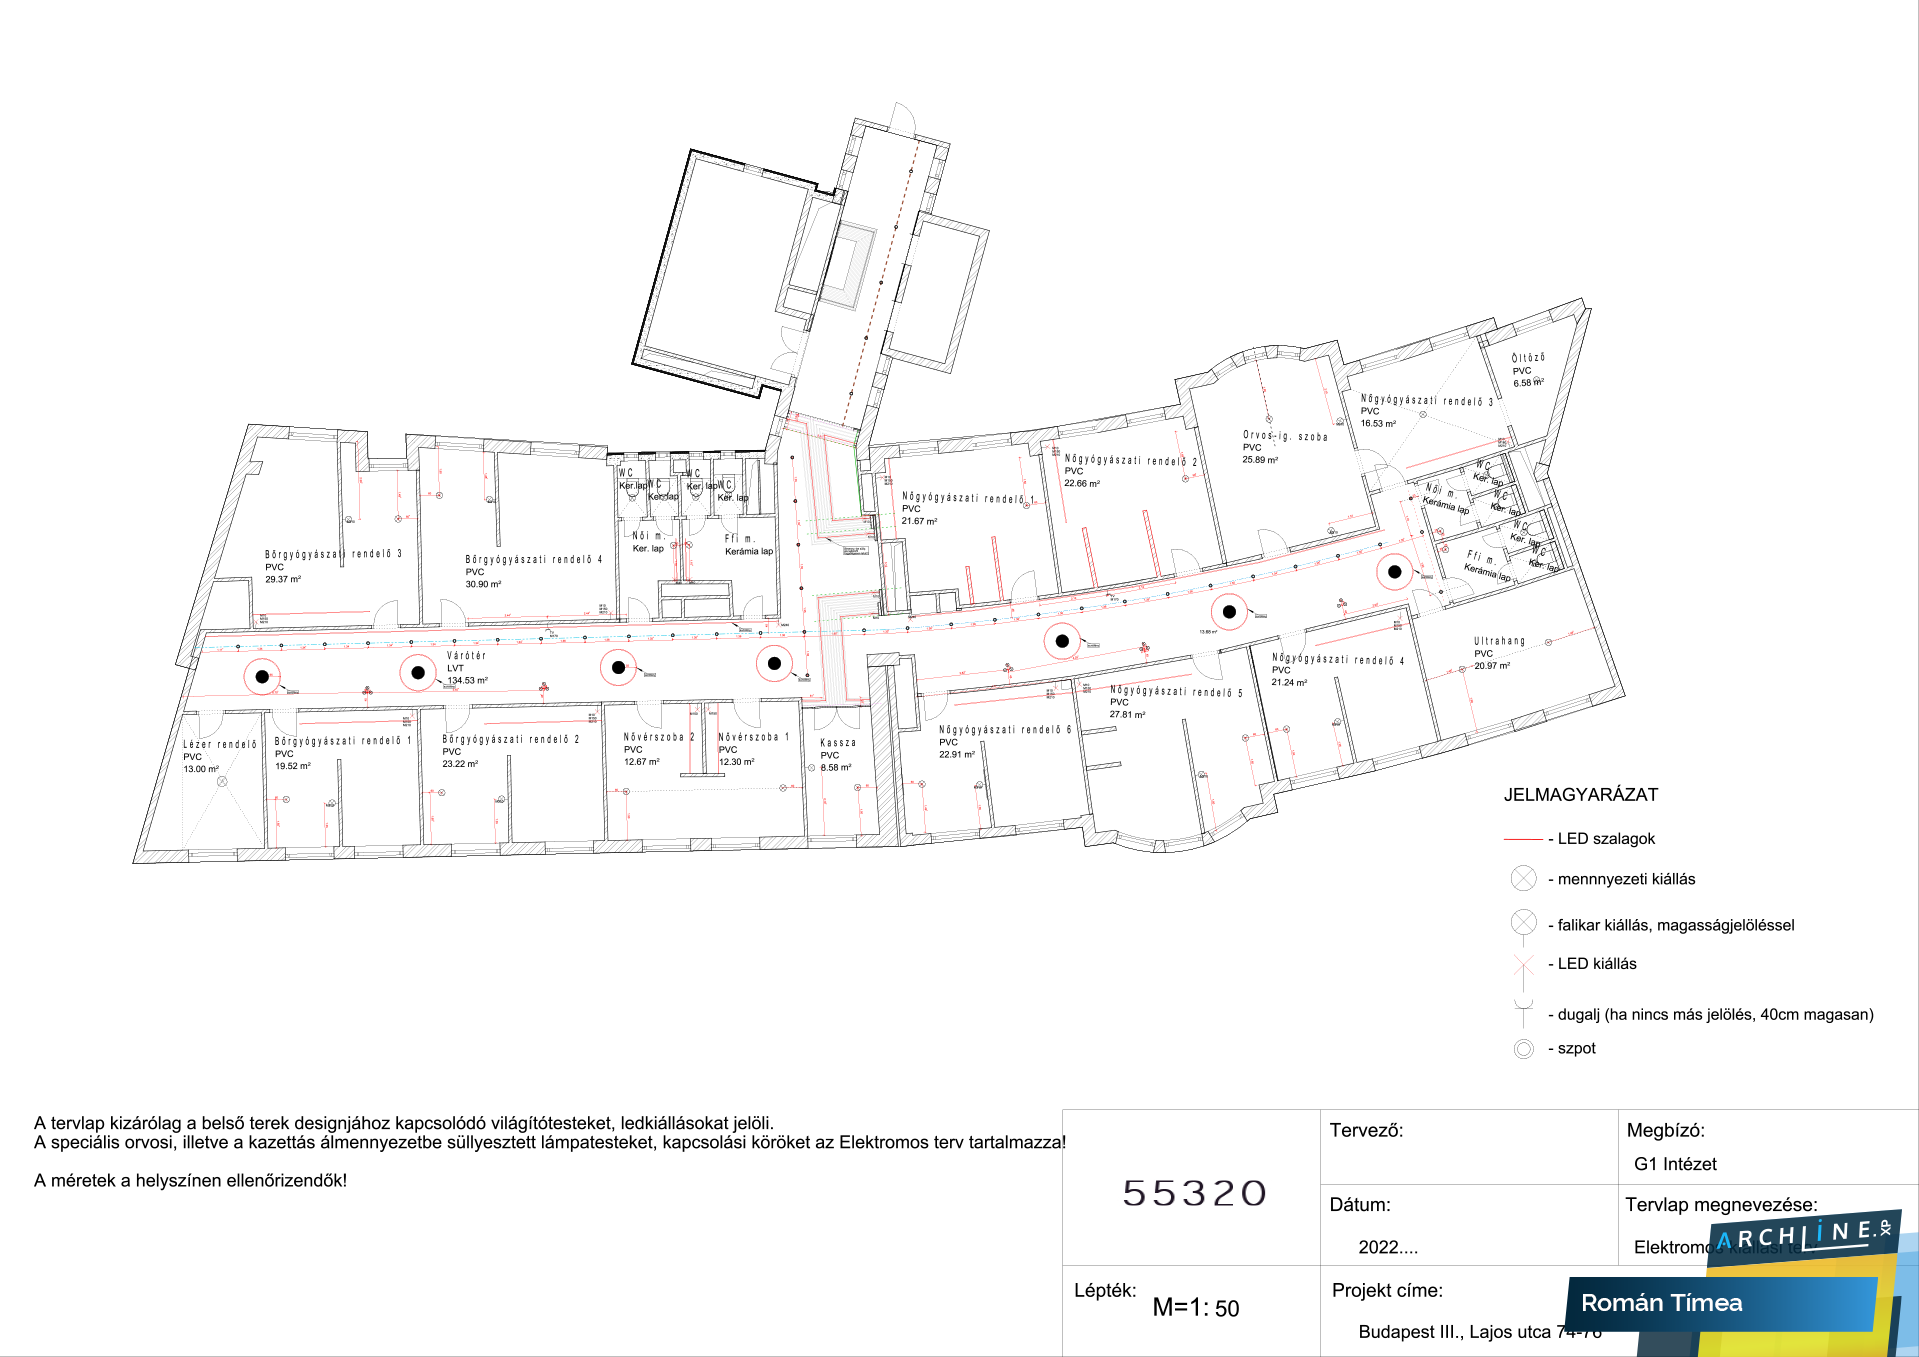Click the Nővérszoba 1 room label
The width and height of the screenshot is (1919, 1357).
[753, 737]
